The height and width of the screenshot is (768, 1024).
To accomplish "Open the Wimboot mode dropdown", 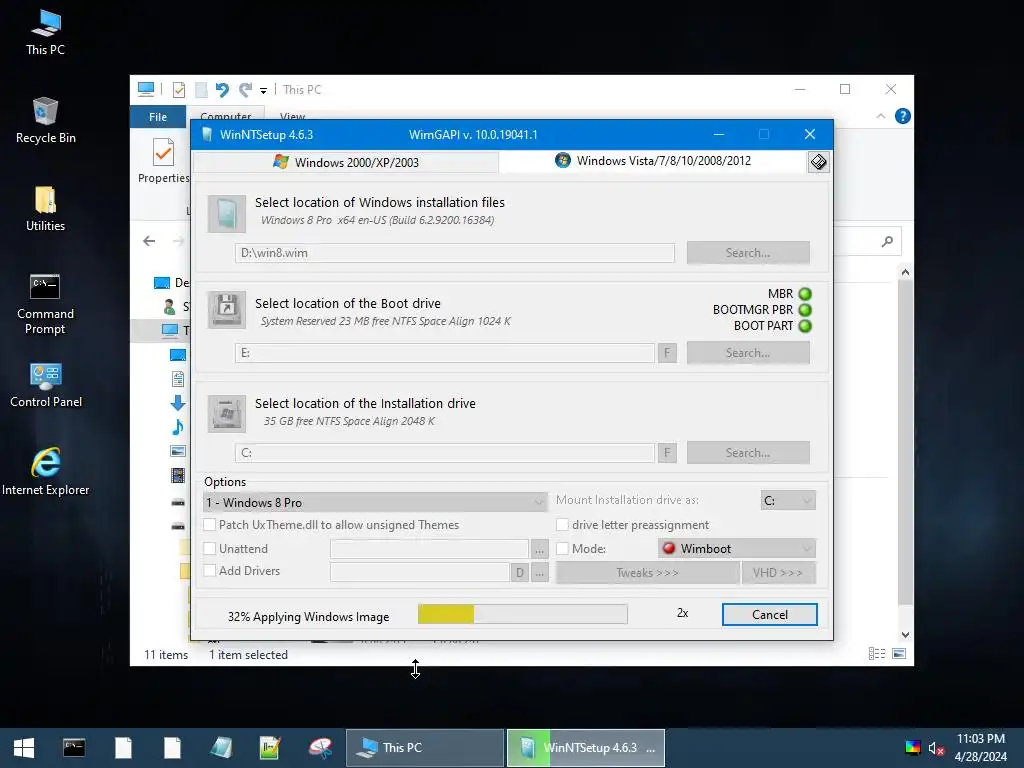I will (x=737, y=549).
